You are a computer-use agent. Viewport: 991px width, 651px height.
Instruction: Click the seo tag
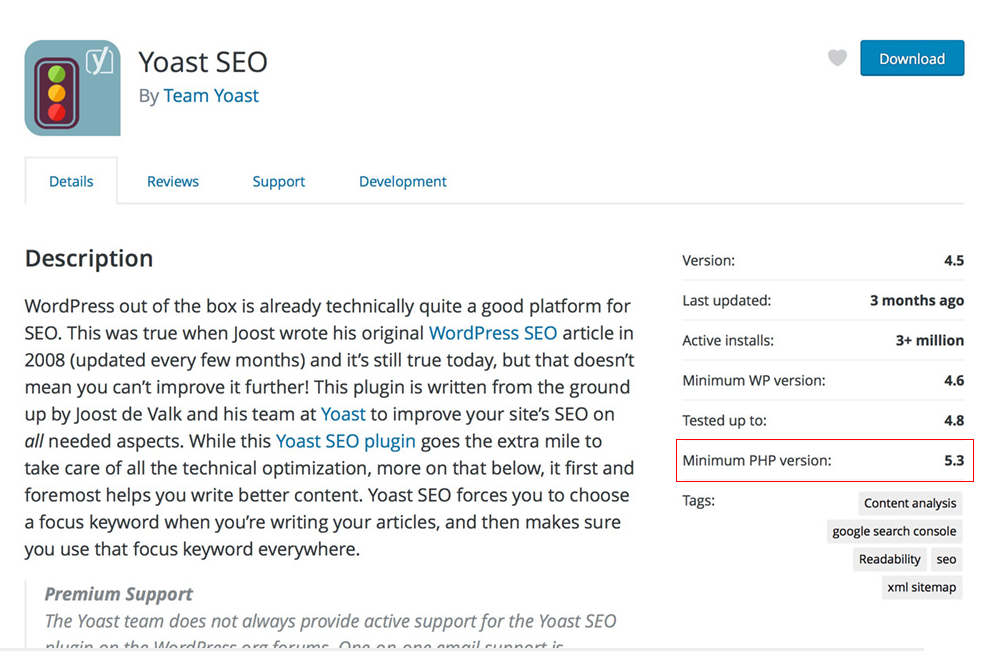click(946, 560)
